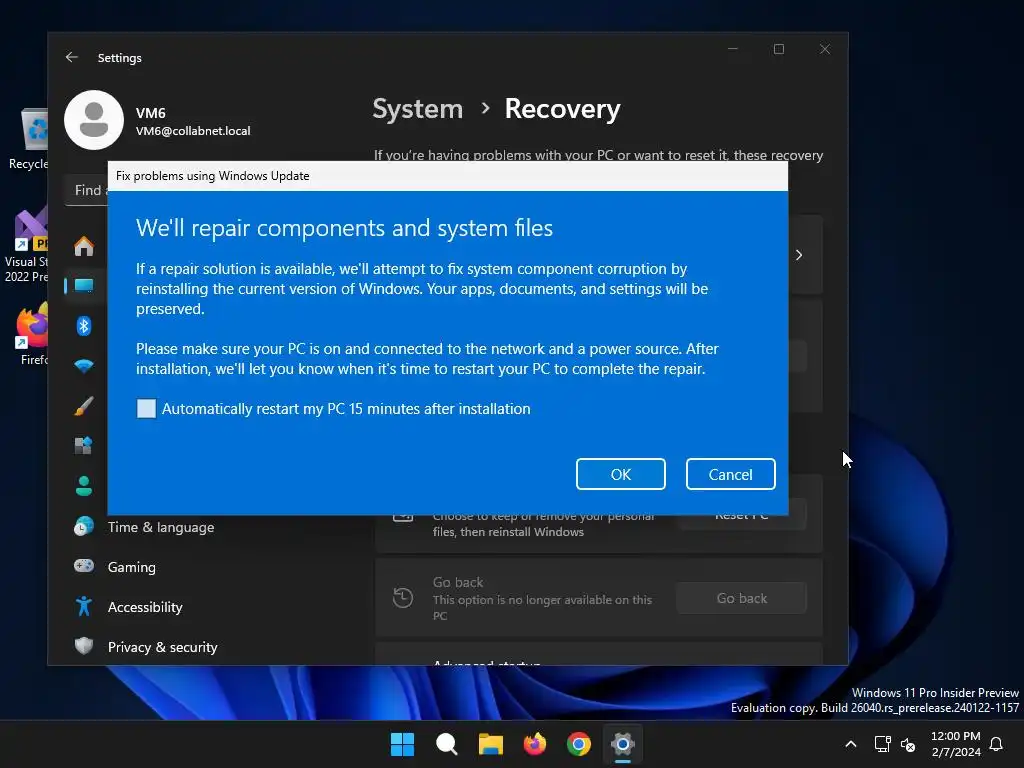Select the Firefox desktop shortcut
Screen dimensions: 1024x768
click(x=31, y=334)
